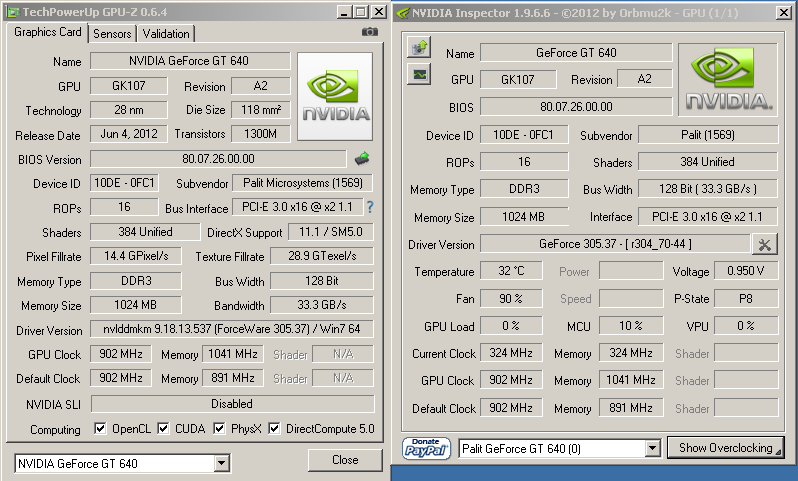This screenshot has width=798, height=481.
Task: Click the GPU-Z camera screenshot icon
Action: click(370, 32)
